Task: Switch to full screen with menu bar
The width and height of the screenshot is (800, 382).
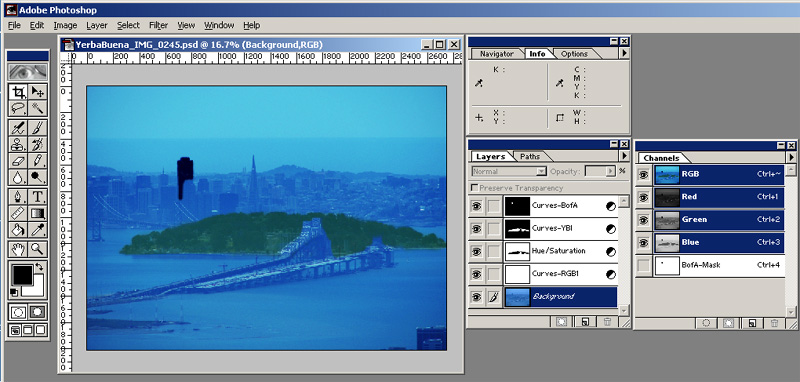Action: [28, 330]
